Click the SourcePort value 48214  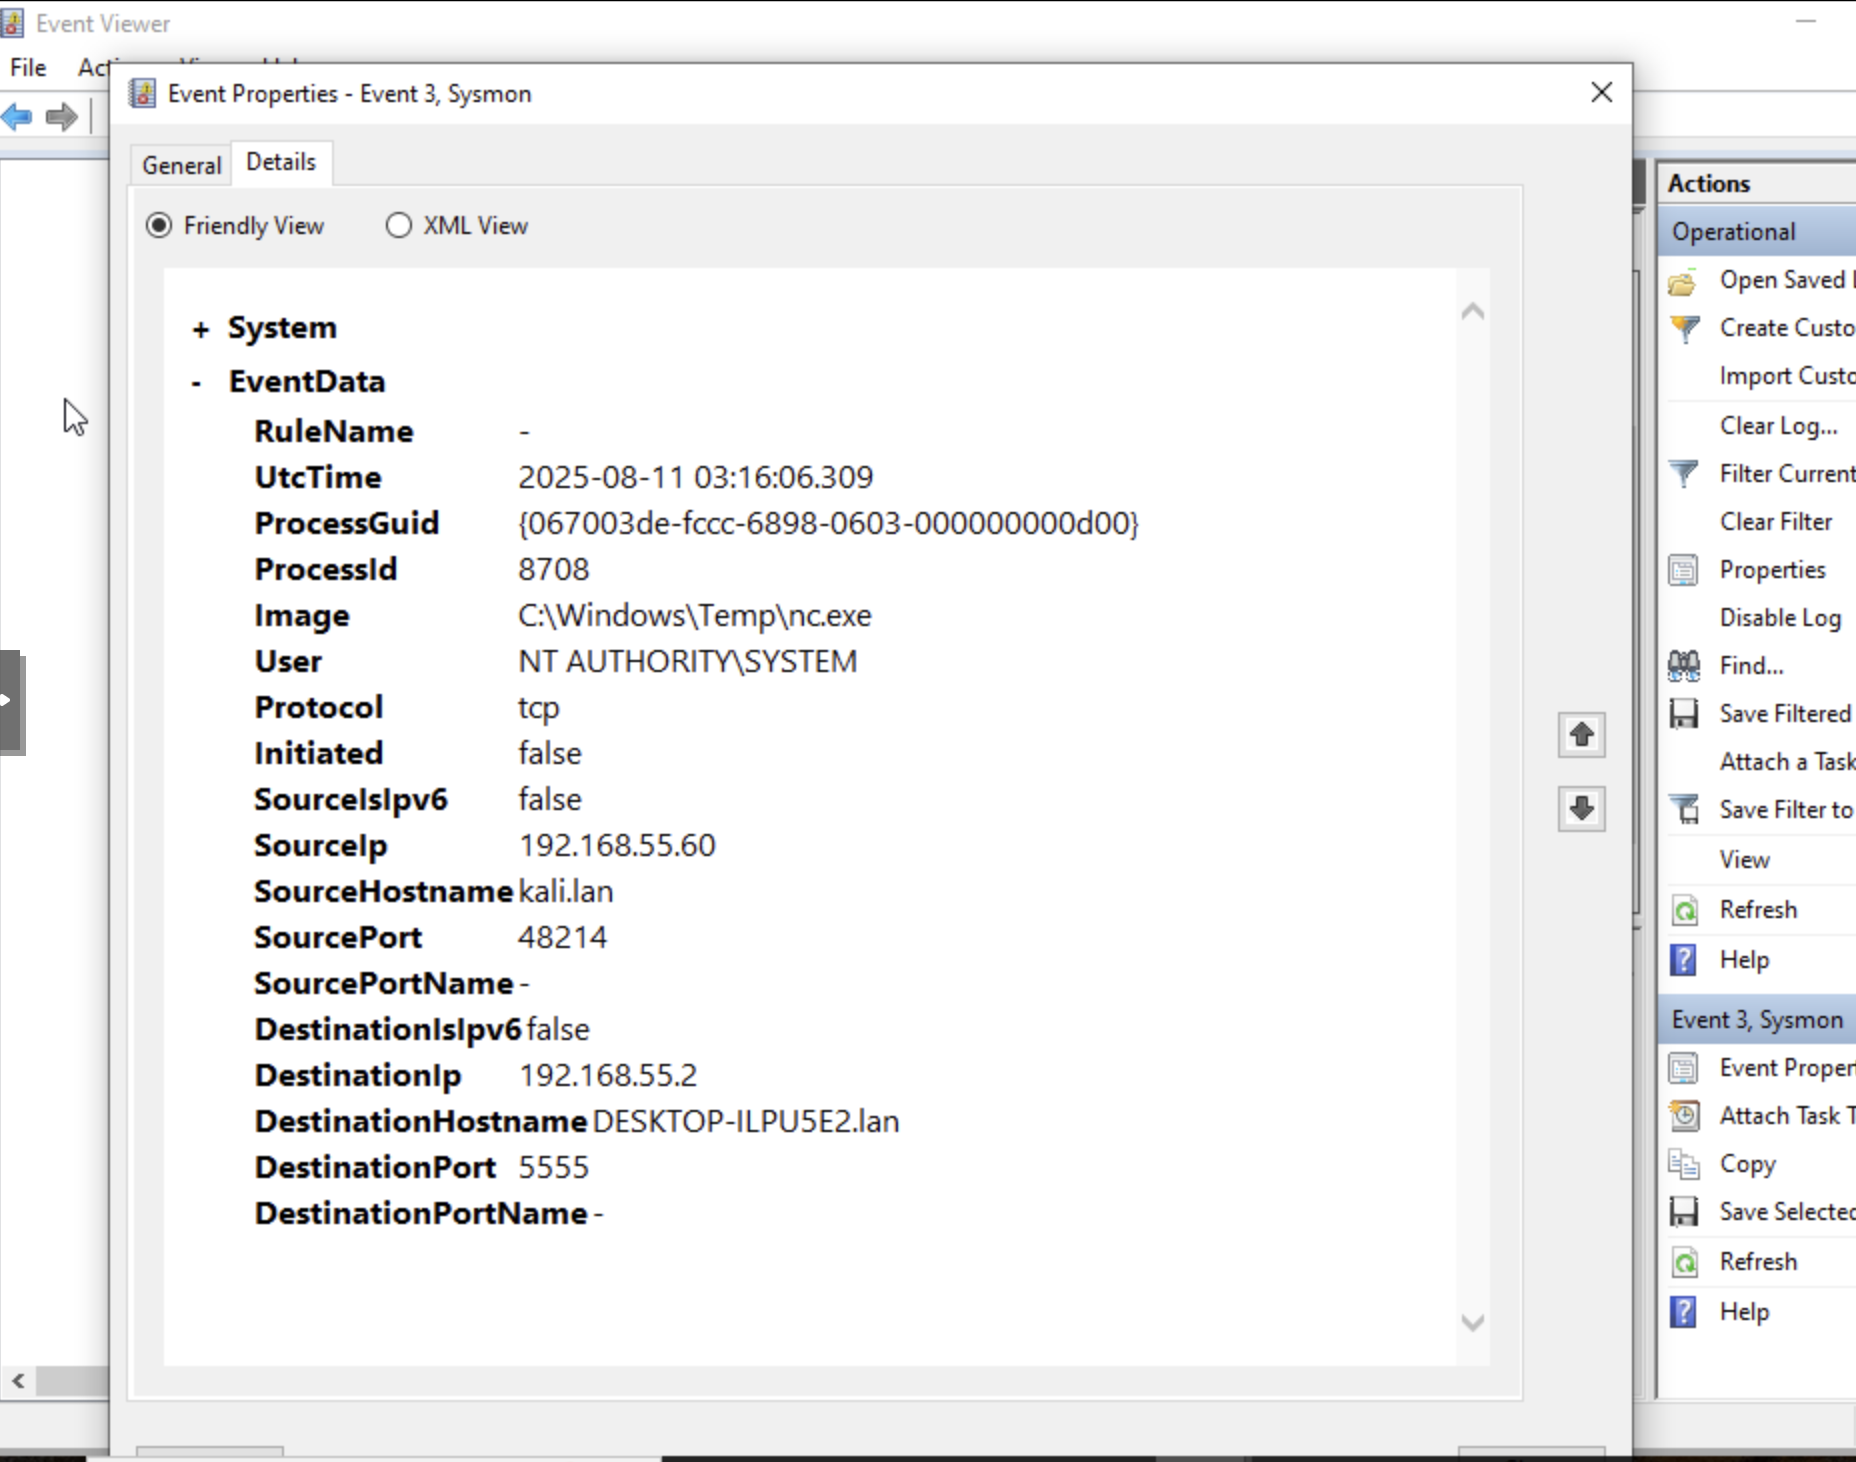(562, 937)
